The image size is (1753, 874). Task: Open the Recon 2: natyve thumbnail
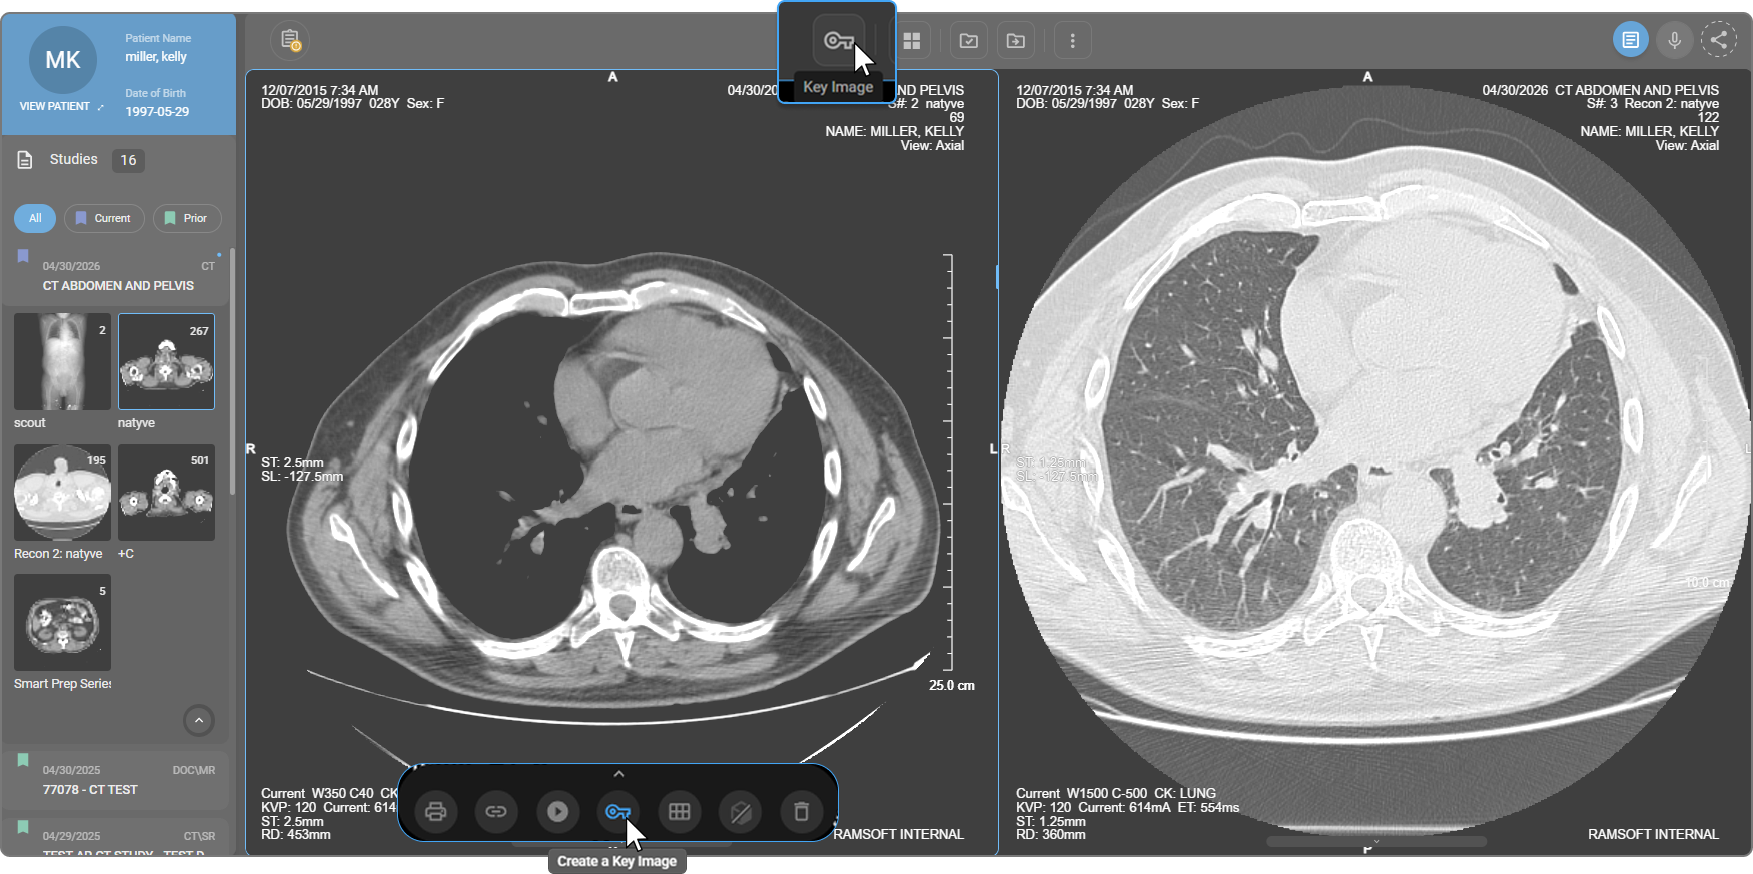pos(62,492)
